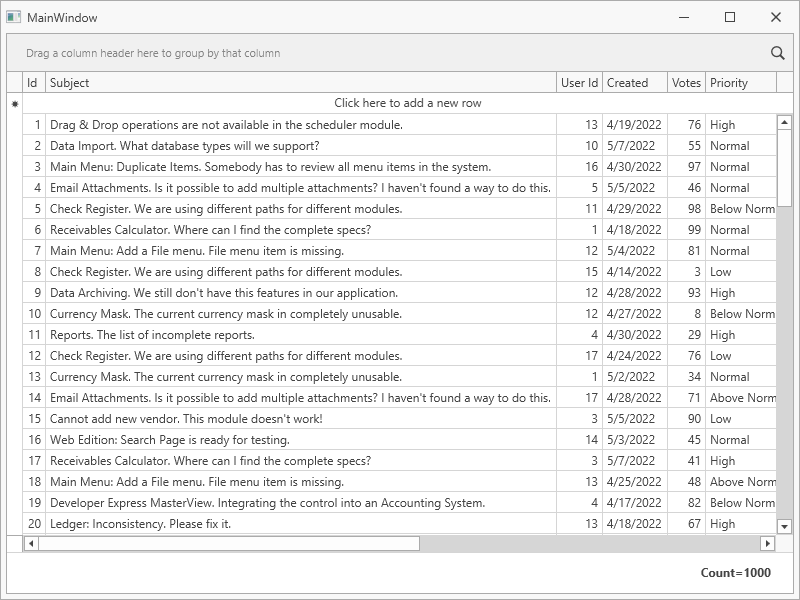This screenshot has width=800, height=600.
Task: Click user id 14 in row 16
Action: [x=580, y=440]
